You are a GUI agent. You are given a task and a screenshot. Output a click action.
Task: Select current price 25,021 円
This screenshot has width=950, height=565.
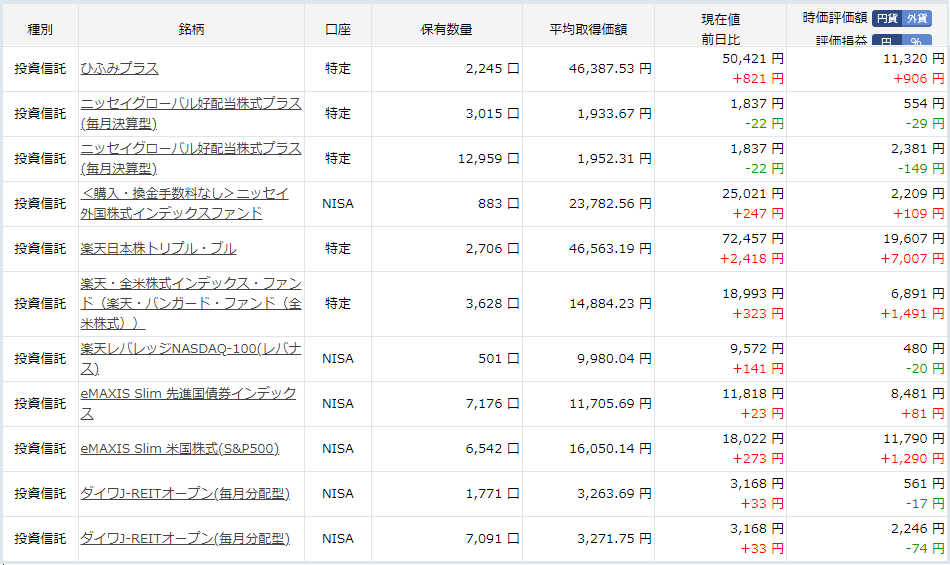click(753, 194)
